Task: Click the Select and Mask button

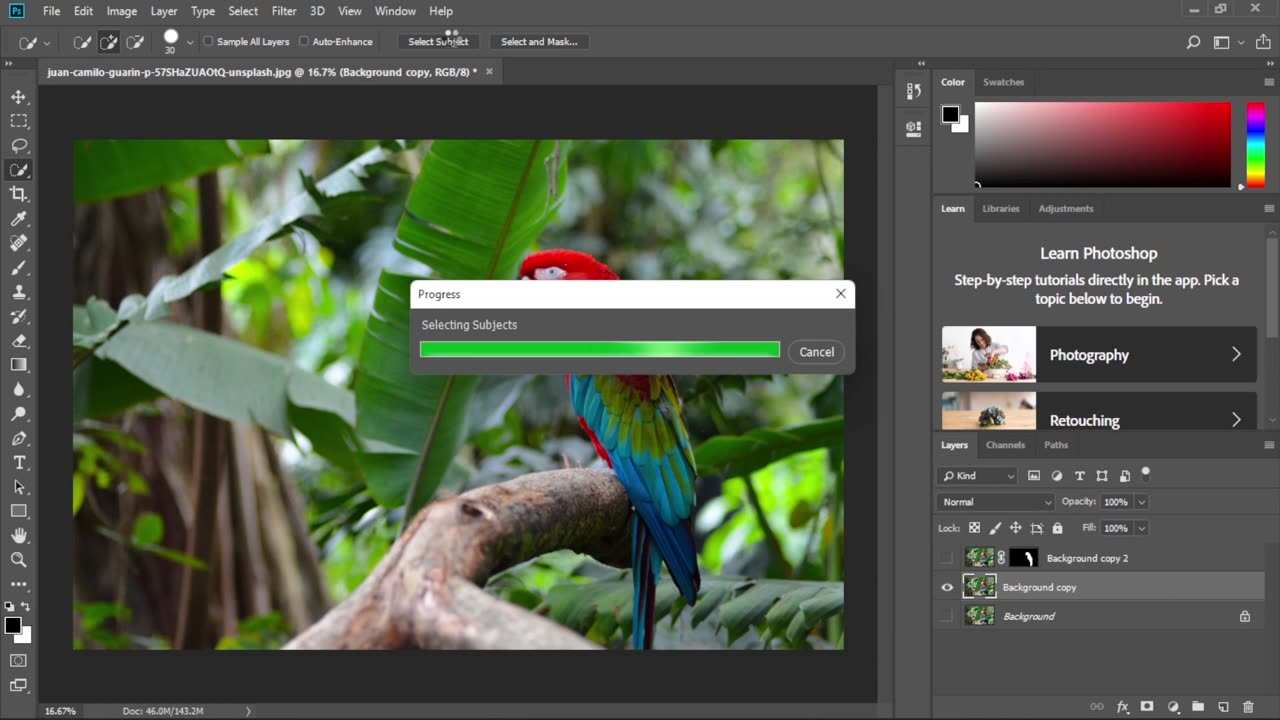Action: point(539,42)
